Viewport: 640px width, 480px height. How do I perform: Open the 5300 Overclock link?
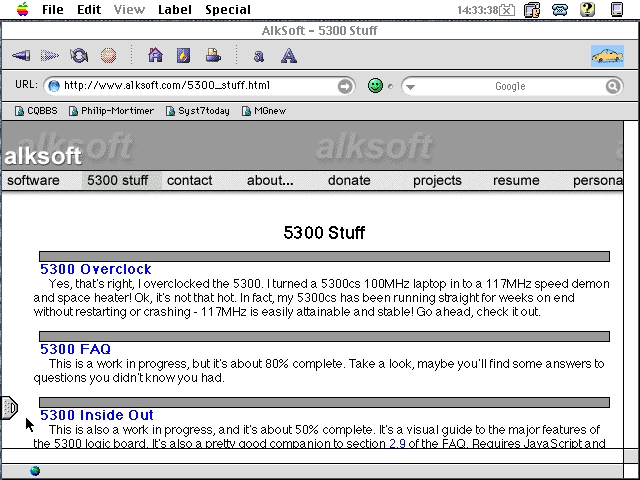[x=96, y=269]
